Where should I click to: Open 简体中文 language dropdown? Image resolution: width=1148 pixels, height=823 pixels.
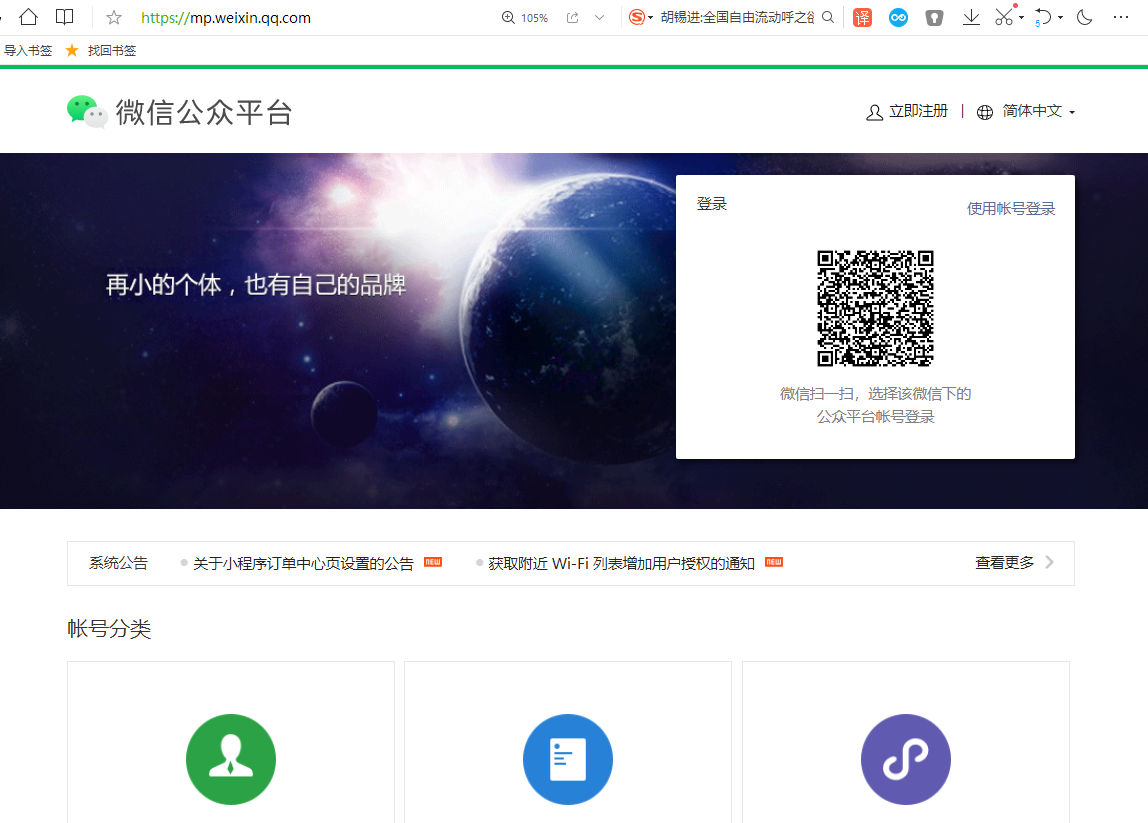pyautogui.click(x=1038, y=111)
